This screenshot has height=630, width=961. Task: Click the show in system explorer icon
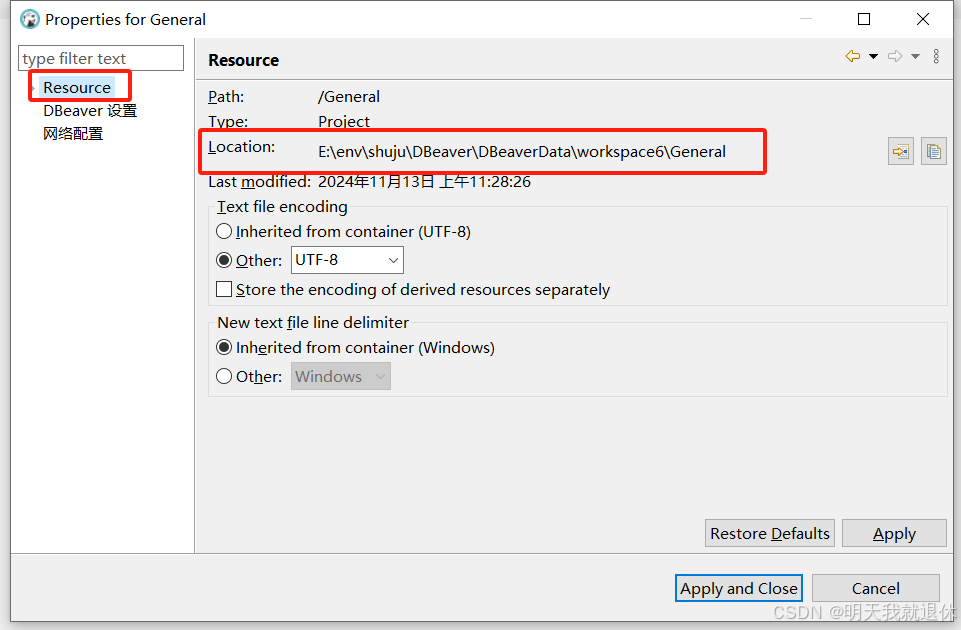(901, 151)
